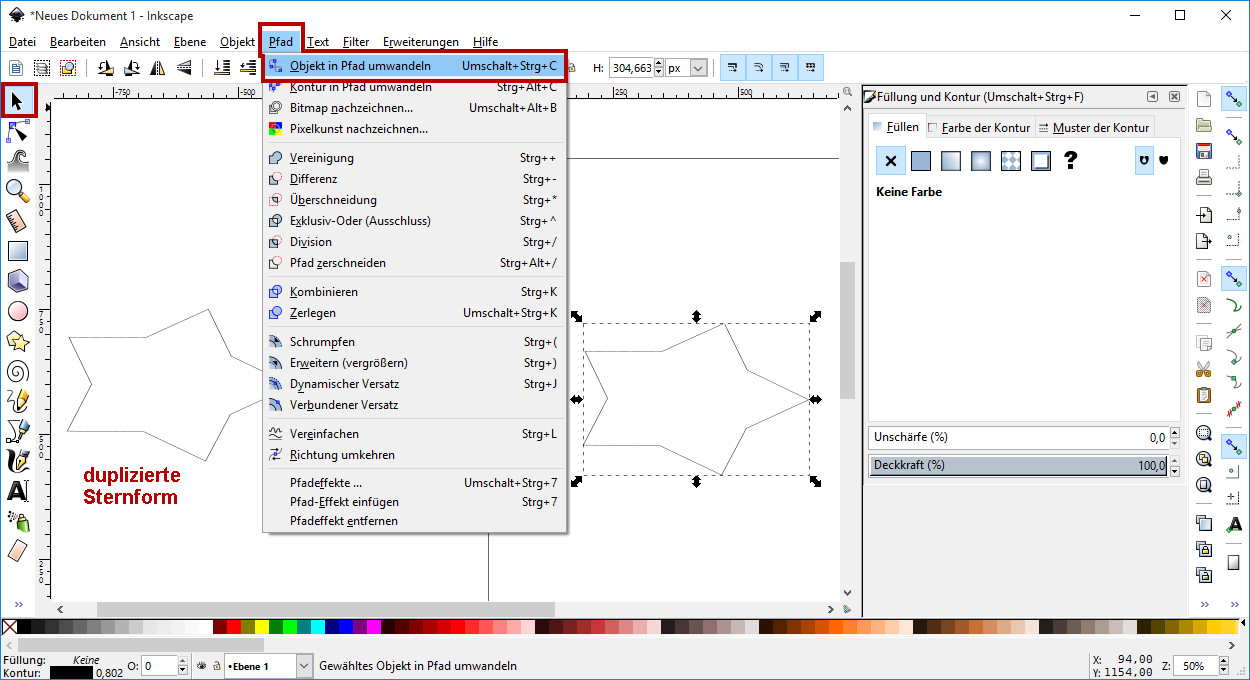The image size is (1250, 680).
Task: Click the Print icon in command bar
Action: coord(1204,177)
